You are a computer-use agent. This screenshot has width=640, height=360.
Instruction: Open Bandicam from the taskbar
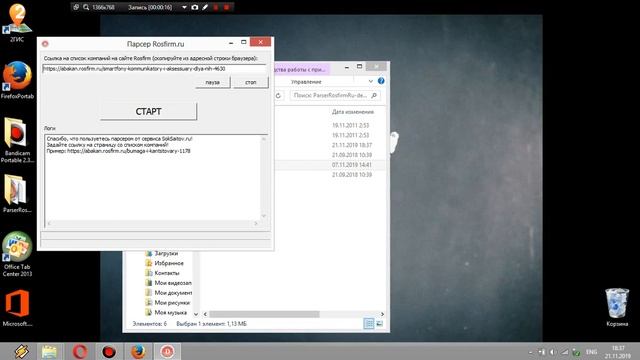[x=109, y=351]
